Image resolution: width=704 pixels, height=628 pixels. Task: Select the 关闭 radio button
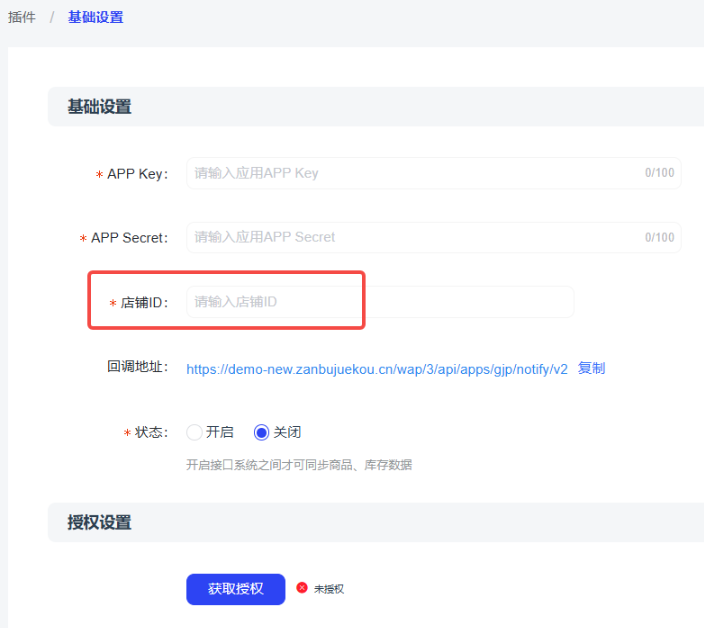[x=262, y=432]
